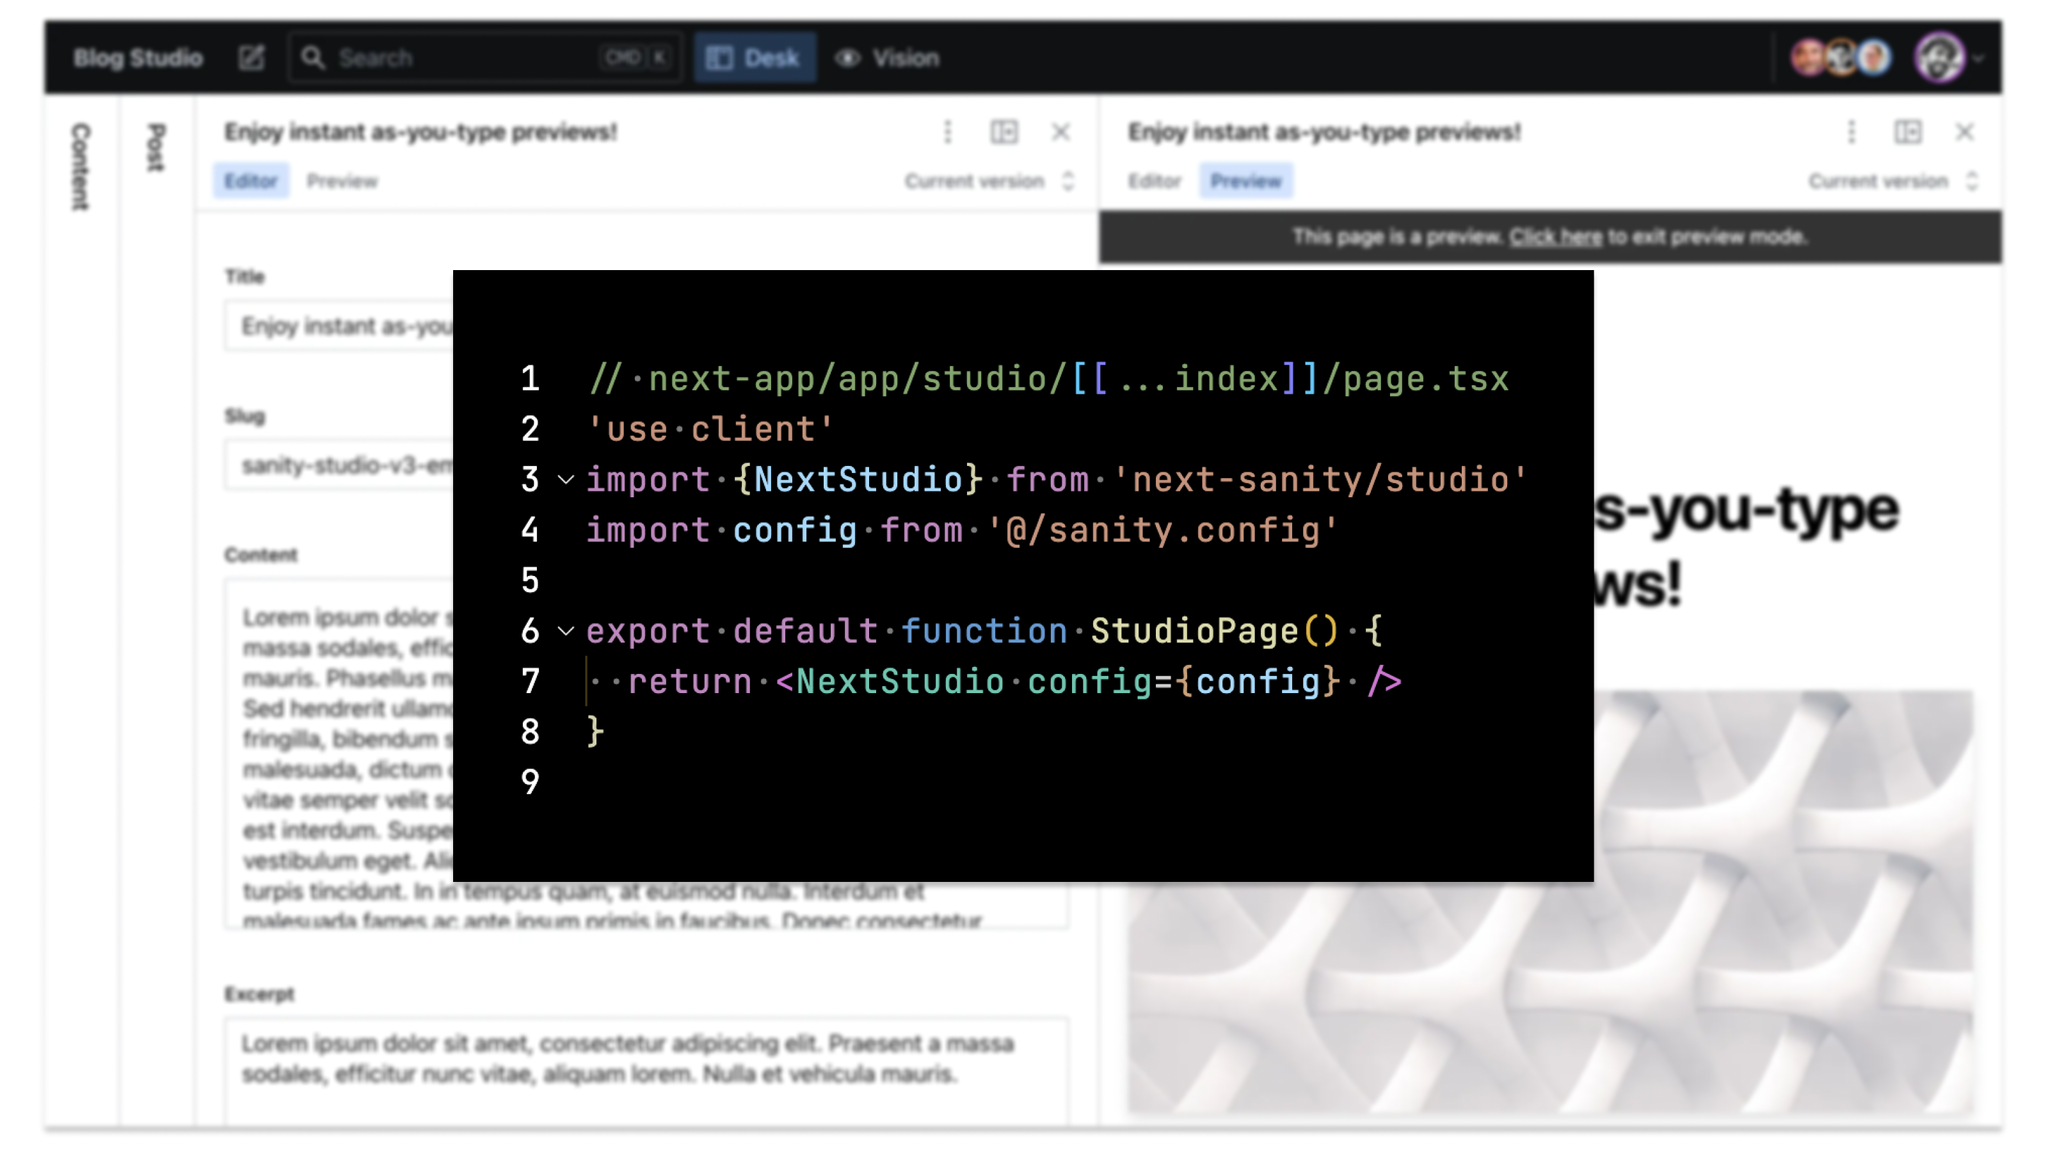The width and height of the screenshot is (2048, 1152).
Task: Select Editor tab in right pane
Action: [1154, 181]
